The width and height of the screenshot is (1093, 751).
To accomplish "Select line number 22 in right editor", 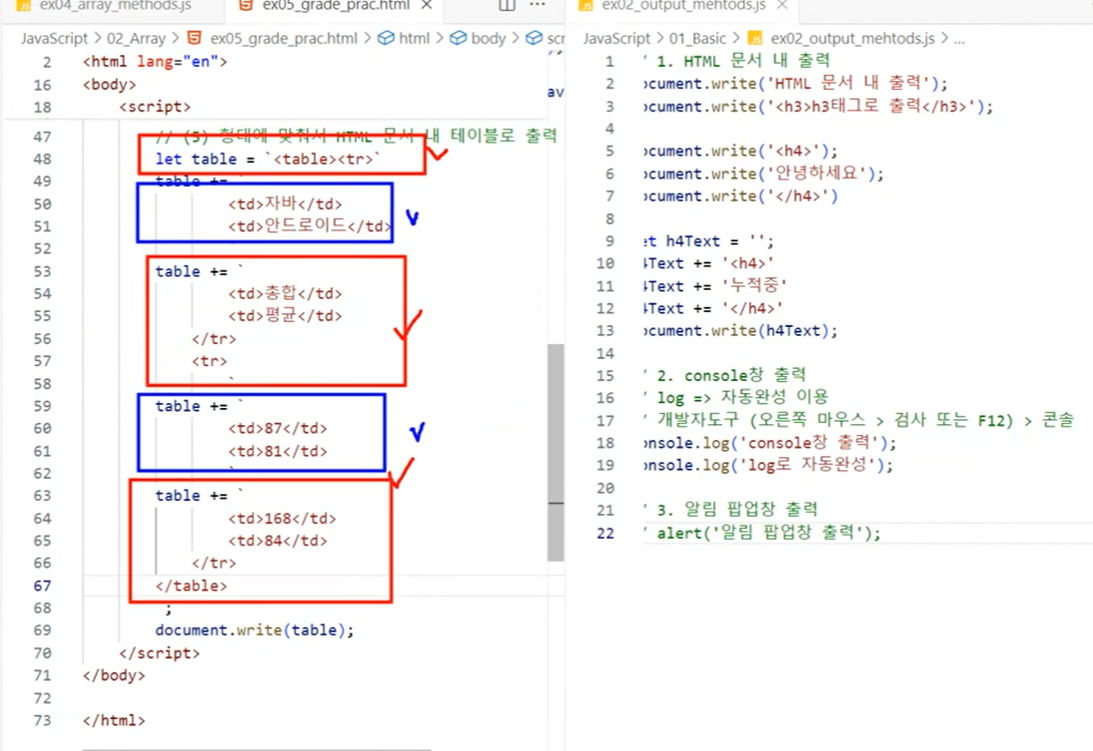I will [606, 533].
